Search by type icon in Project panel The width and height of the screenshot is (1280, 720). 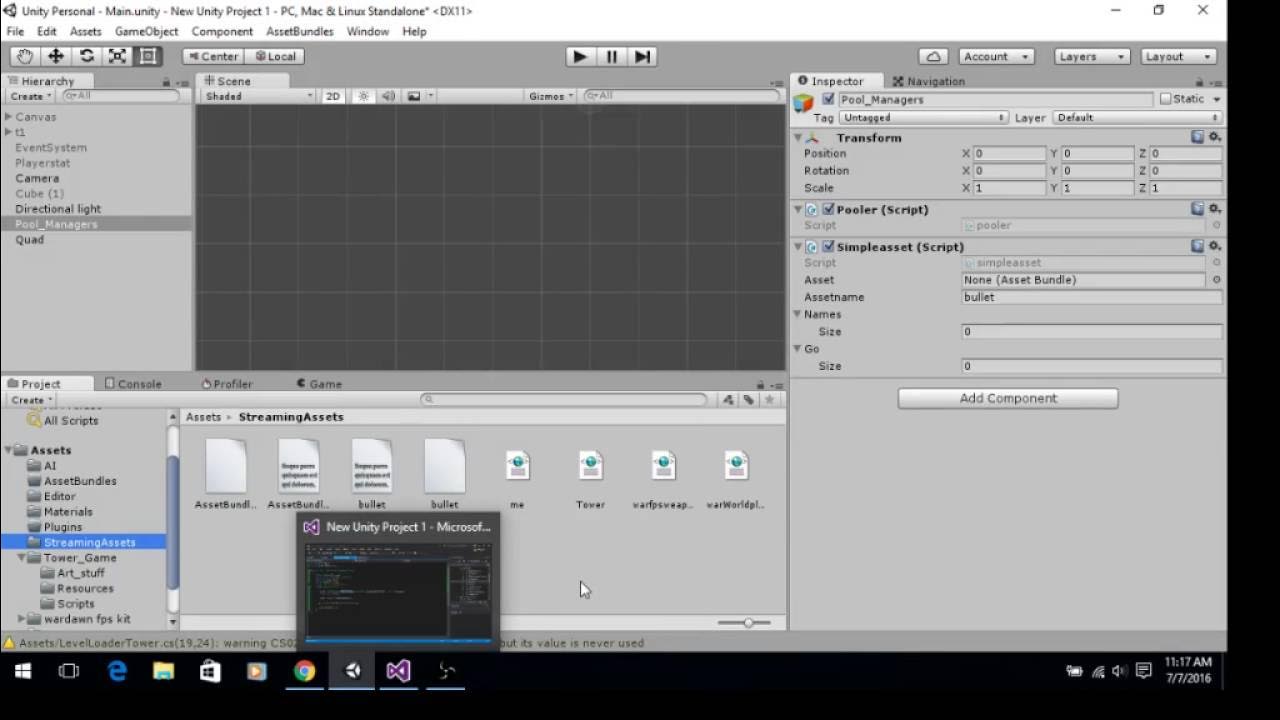(x=728, y=399)
